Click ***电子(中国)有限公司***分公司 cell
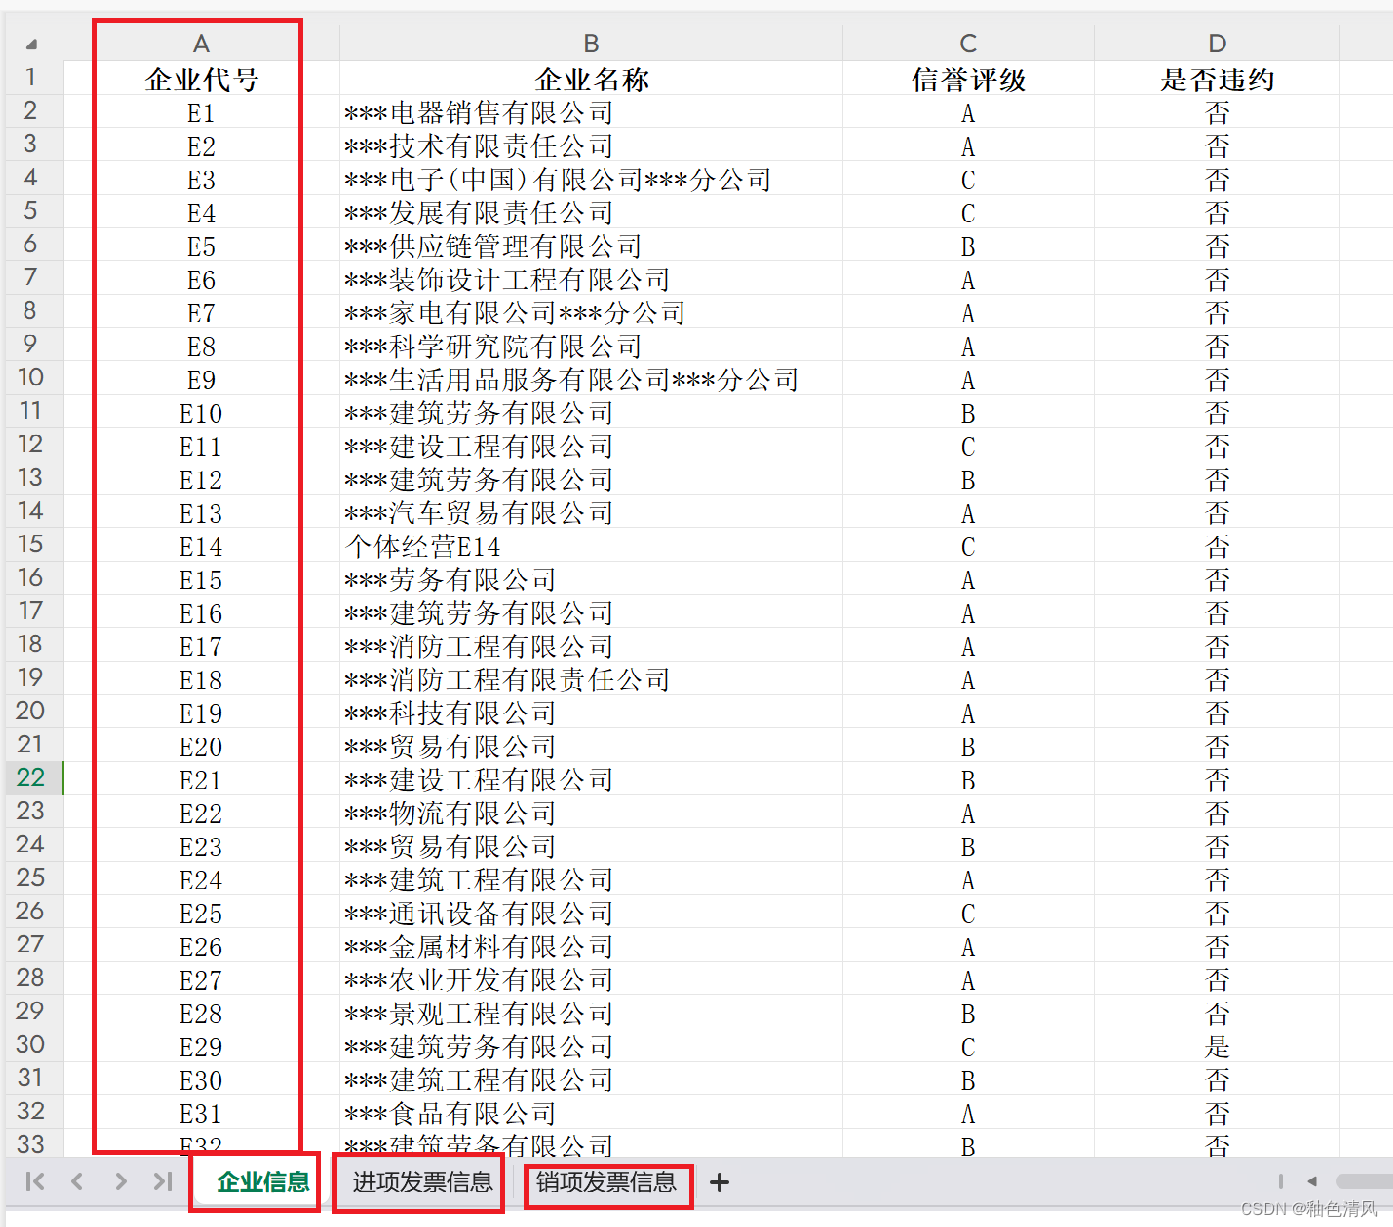Viewport: 1393px width, 1227px height. click(x=591, y=179)
